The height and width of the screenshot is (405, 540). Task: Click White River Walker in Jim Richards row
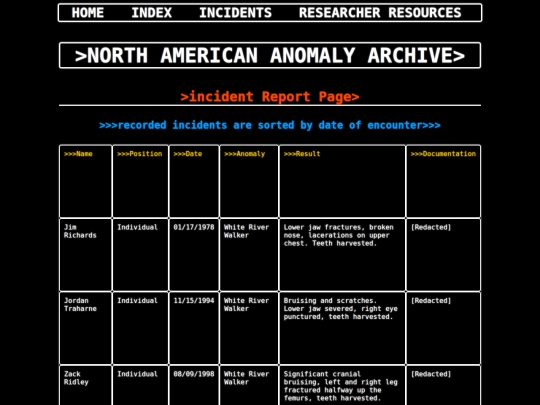[x=246, y=231]
